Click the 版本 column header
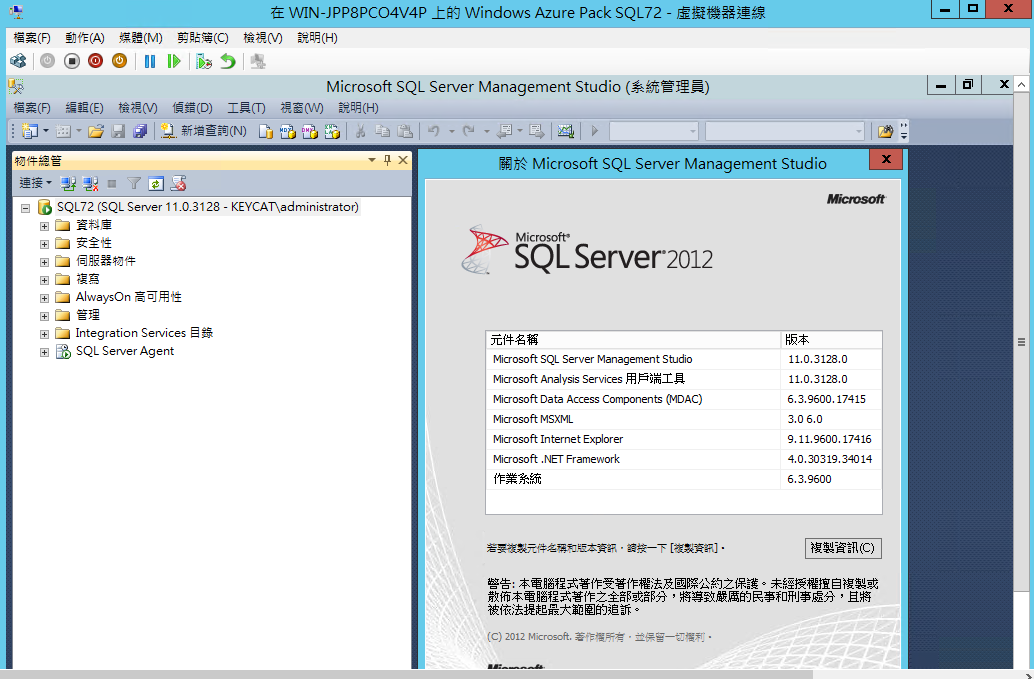1034x679 pixels. point(831,340)
